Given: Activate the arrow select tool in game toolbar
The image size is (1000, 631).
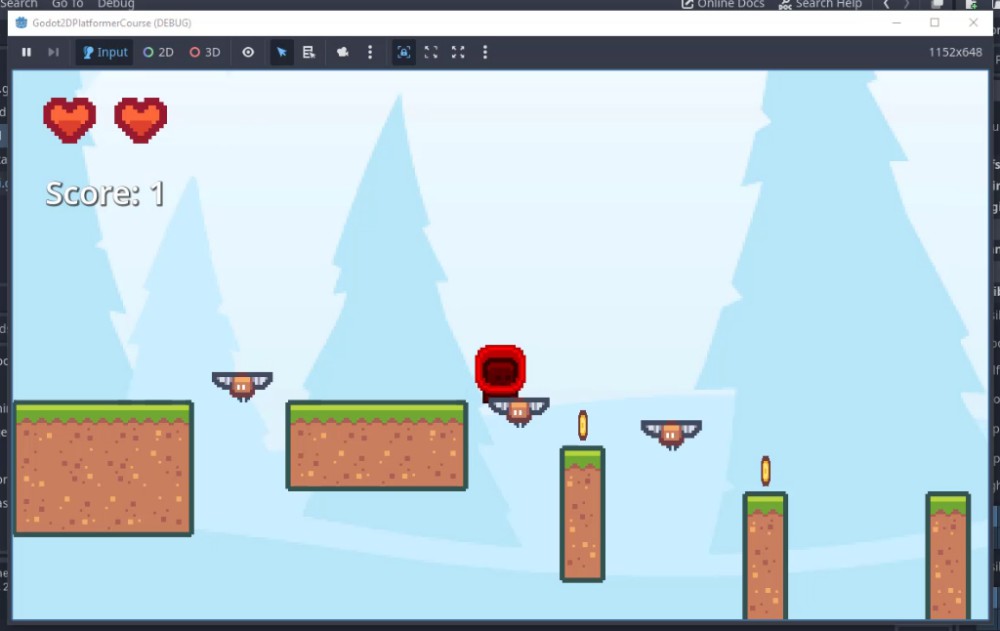Looking at the screenshot, I should click(281, 52).
